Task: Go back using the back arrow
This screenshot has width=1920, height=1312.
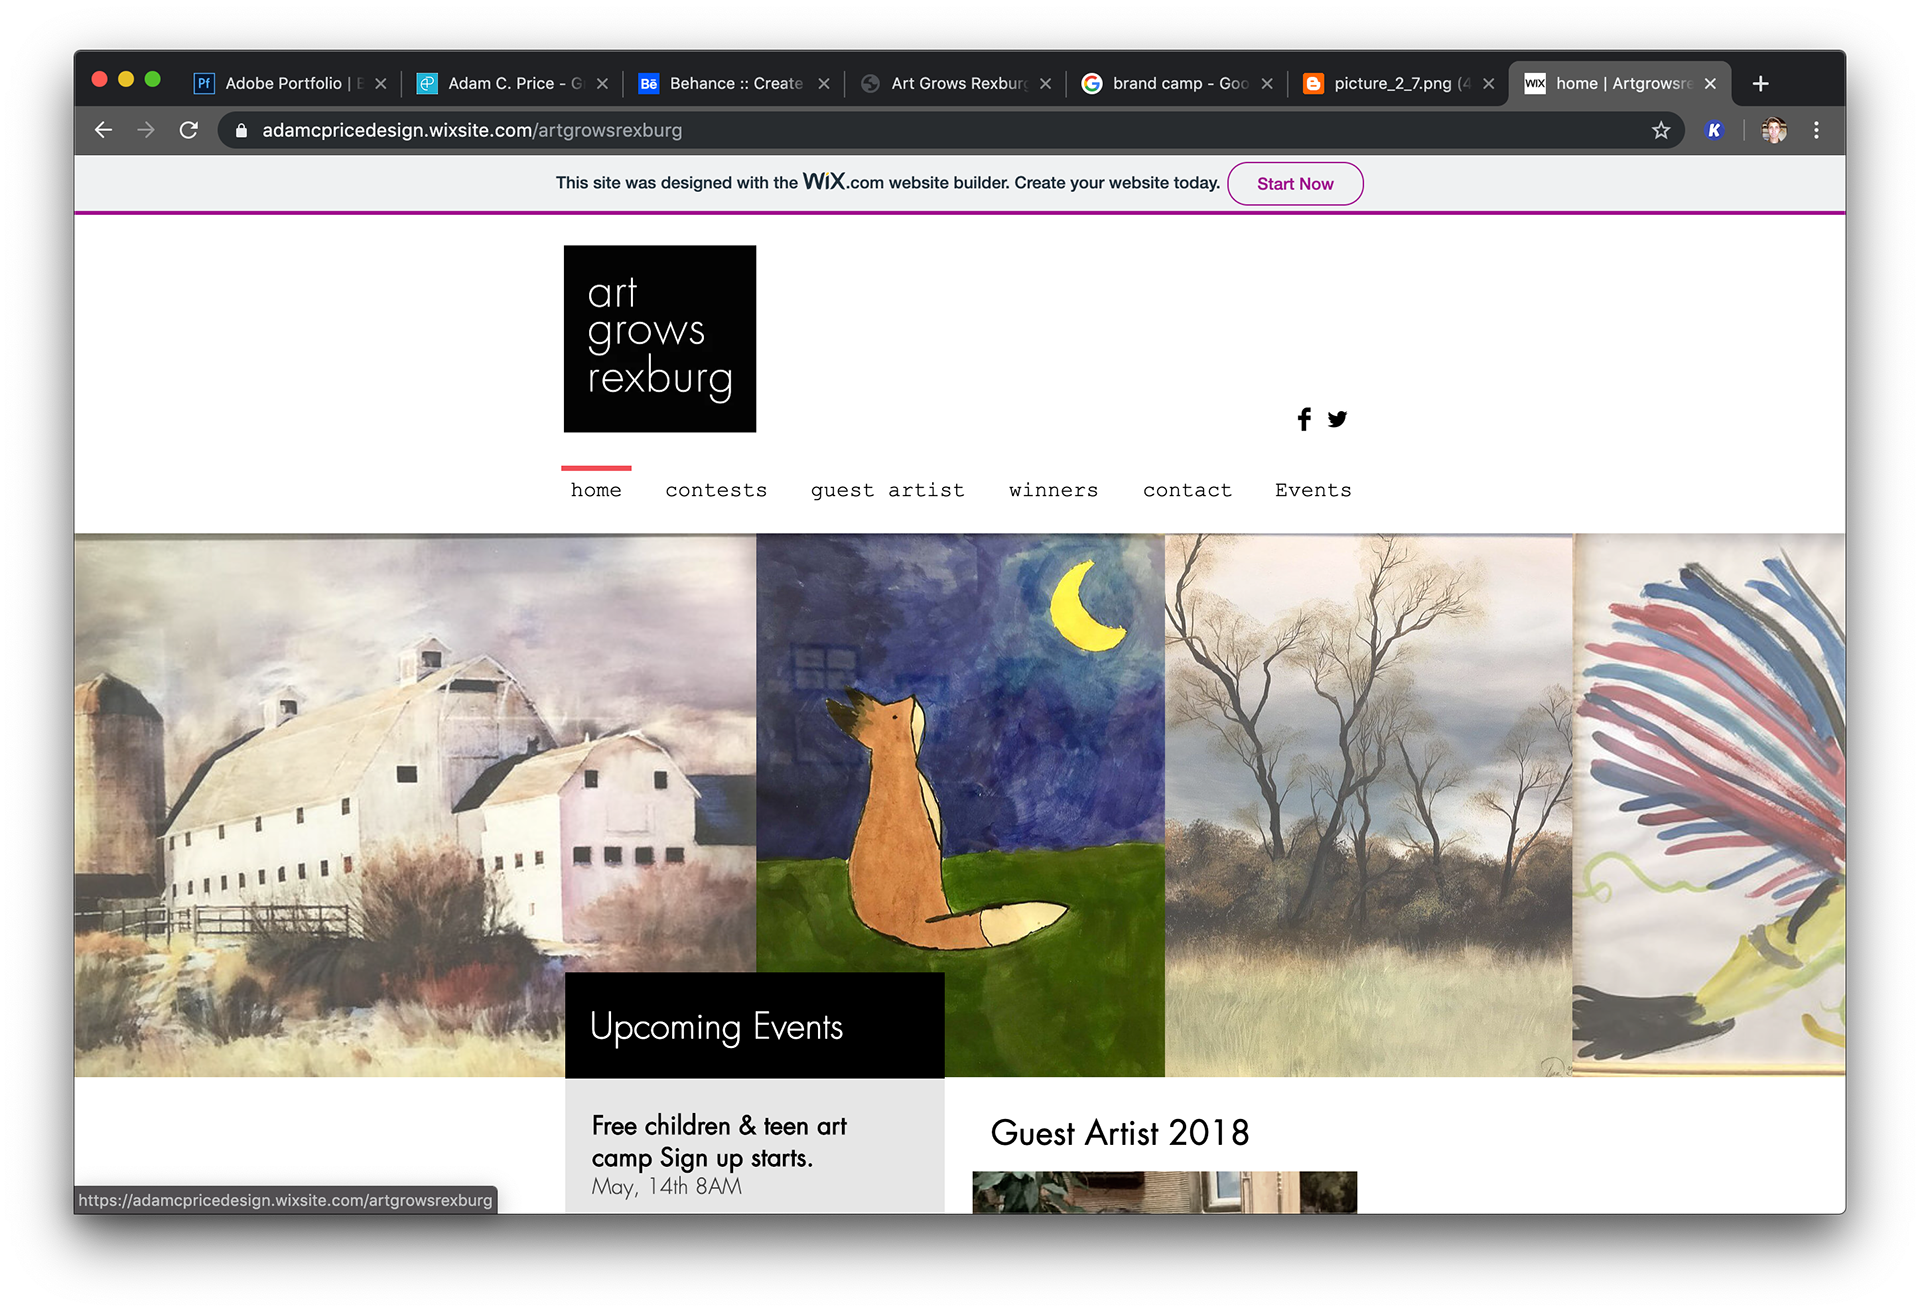Action: (103, 130)
